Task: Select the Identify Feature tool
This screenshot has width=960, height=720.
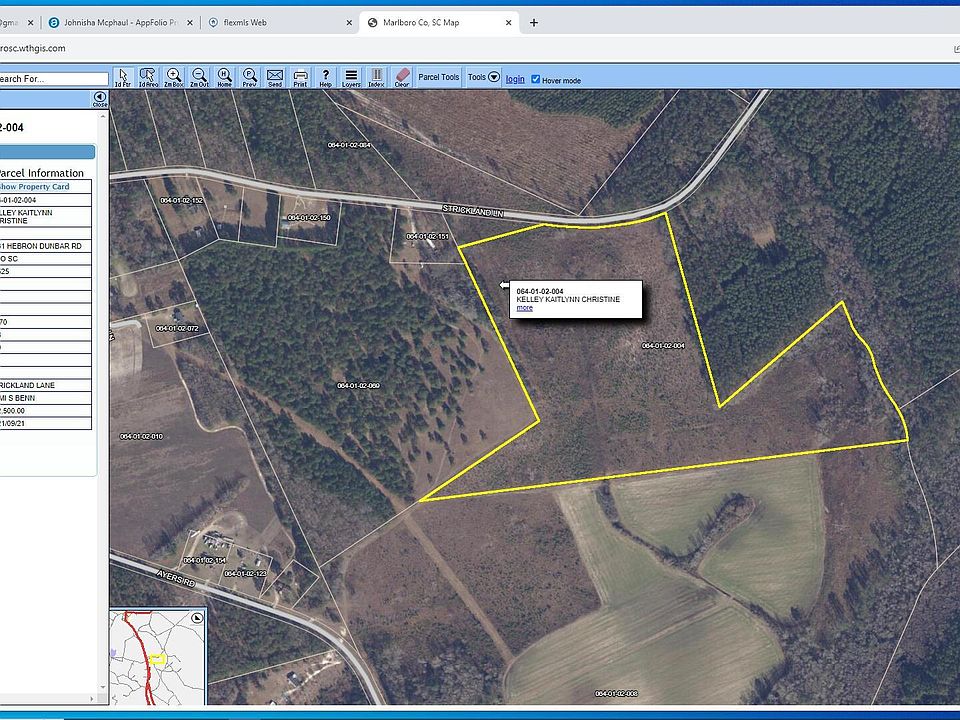Action: [123, 77]
